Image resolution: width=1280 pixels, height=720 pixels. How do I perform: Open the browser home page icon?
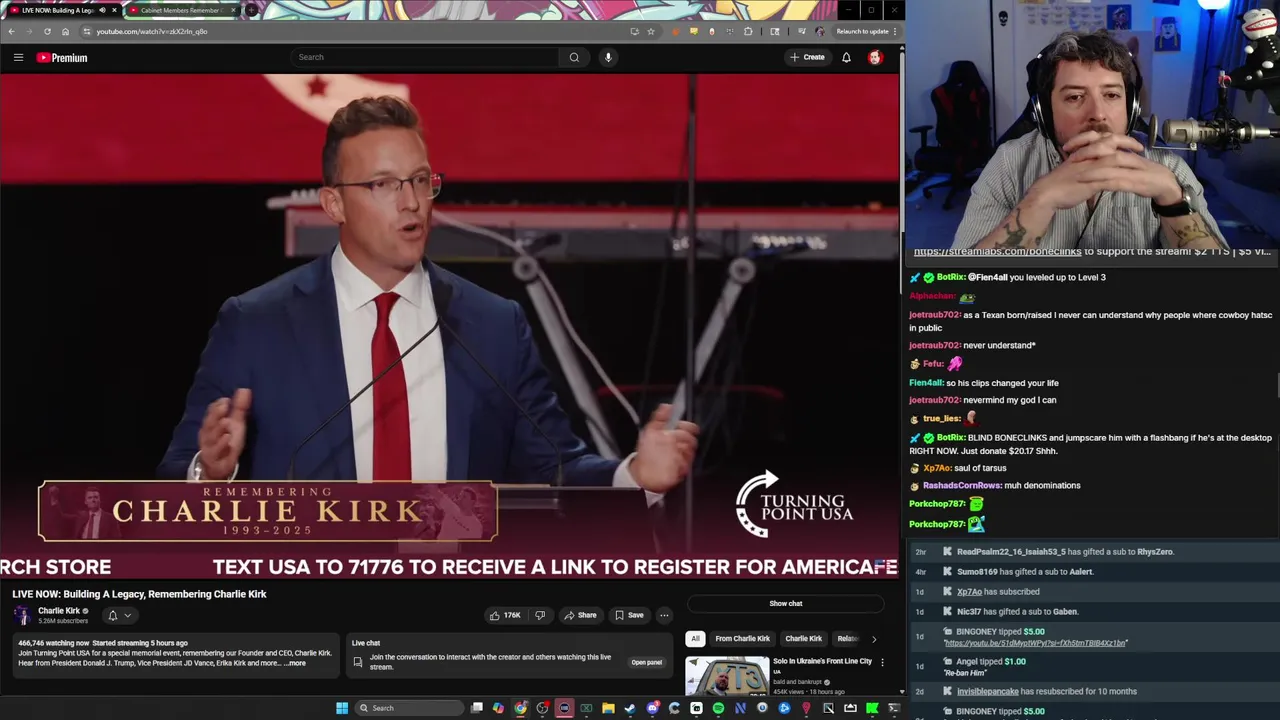65,31
